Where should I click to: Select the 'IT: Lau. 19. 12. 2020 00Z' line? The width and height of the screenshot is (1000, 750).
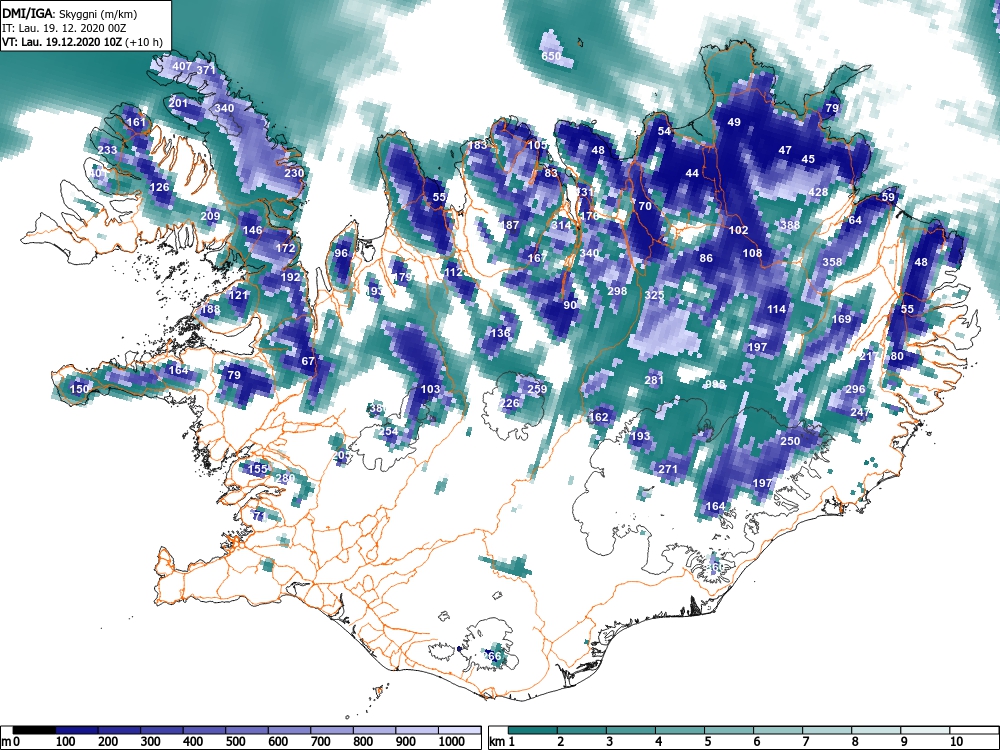click(64, 28)
